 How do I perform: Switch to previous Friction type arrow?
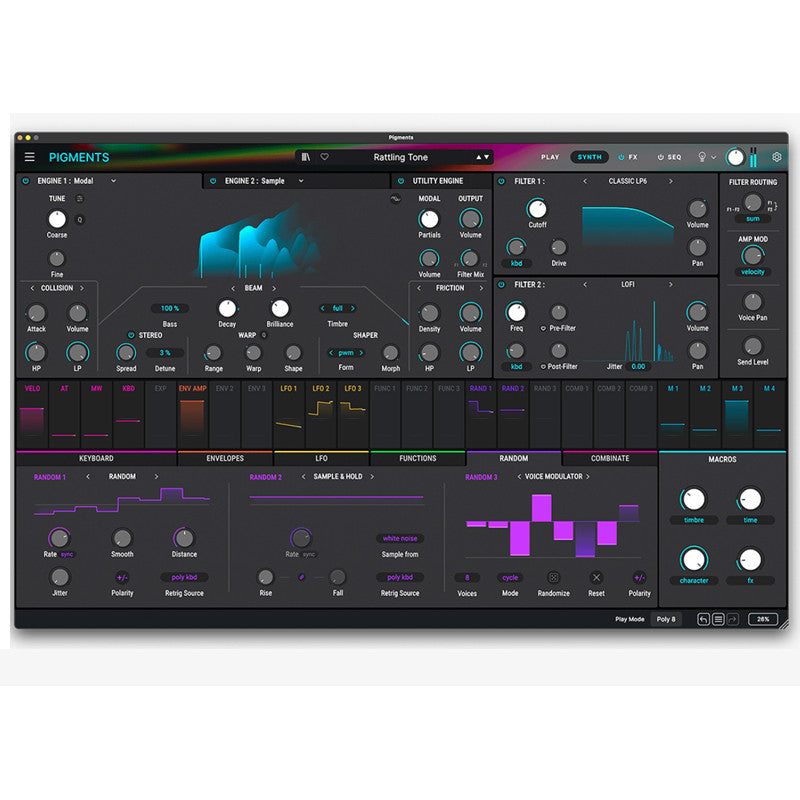419,288
